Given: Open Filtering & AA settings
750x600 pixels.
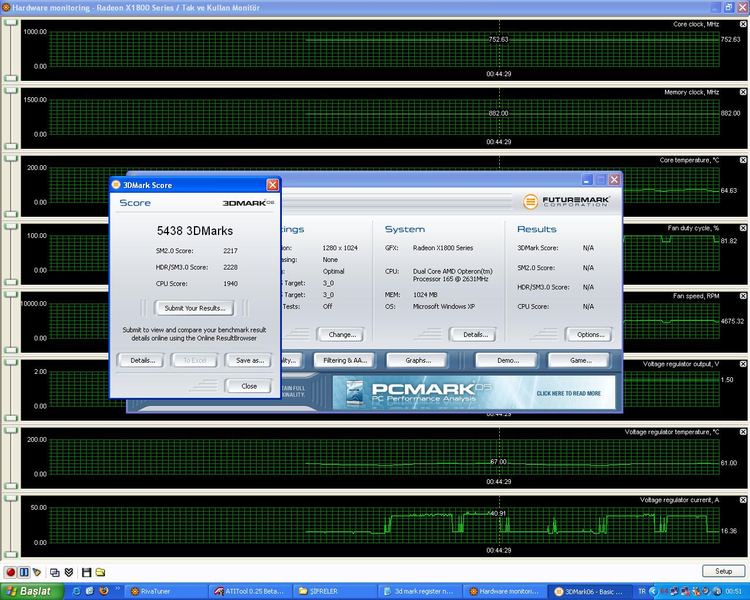Looking at the screenshot, I should 344,360.
